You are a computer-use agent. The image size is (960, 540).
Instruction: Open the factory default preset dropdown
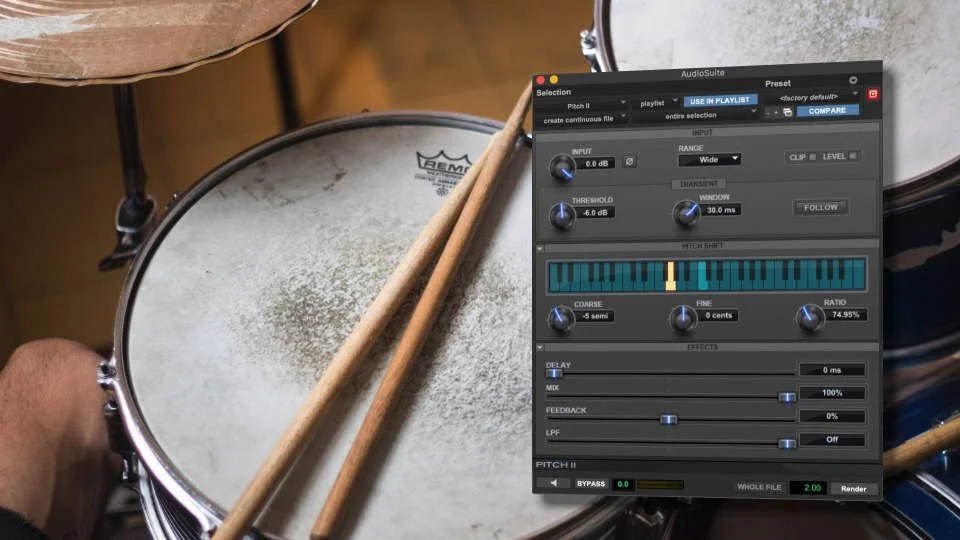click(x=812, y=97)
